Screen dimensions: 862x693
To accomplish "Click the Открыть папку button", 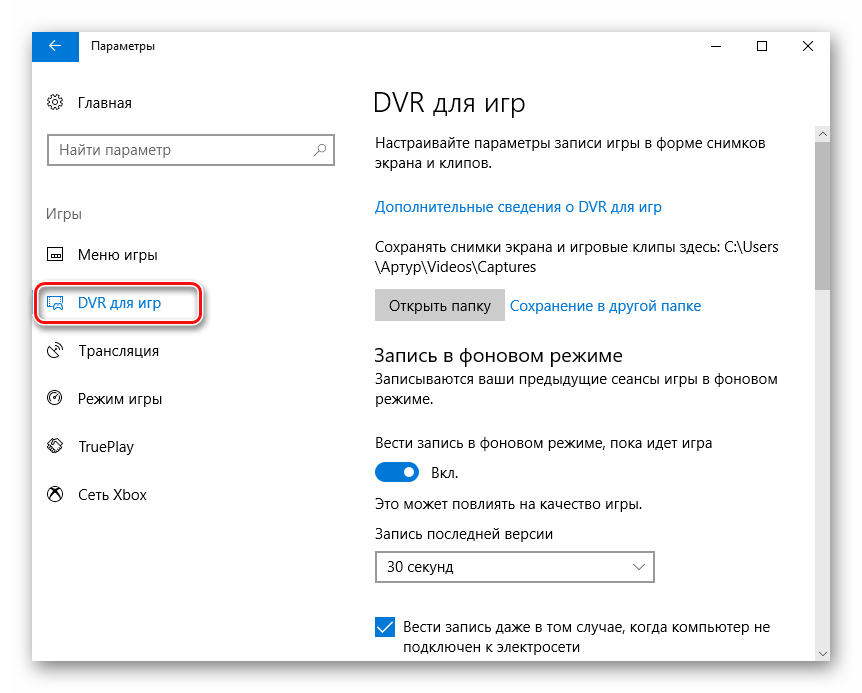I will (440, 306).
